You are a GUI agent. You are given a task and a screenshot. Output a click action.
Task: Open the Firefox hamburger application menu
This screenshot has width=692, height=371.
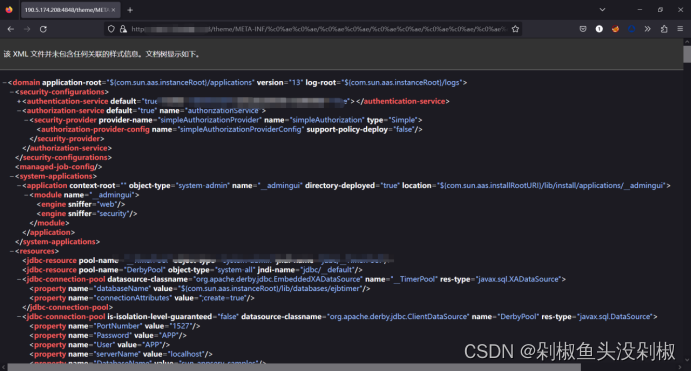(x=680, y=29)
